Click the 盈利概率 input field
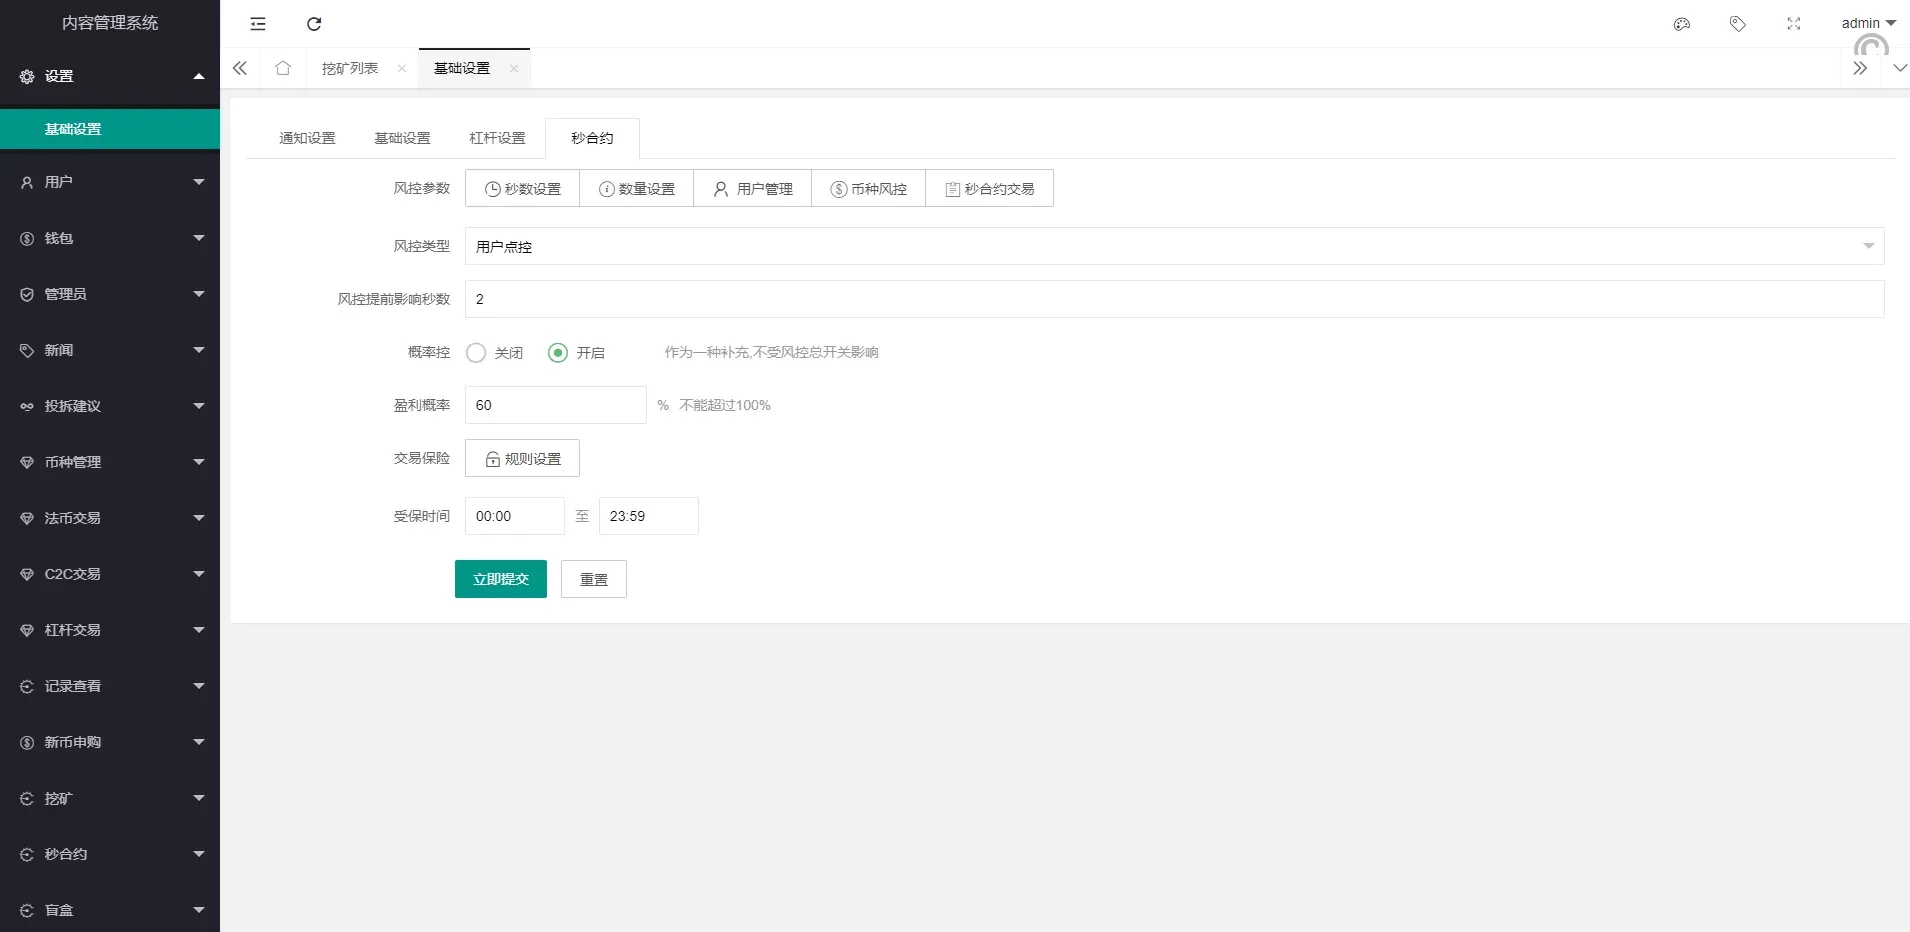Image resolution: width=1910 pixels, height=932 pixels. point(555,405)
